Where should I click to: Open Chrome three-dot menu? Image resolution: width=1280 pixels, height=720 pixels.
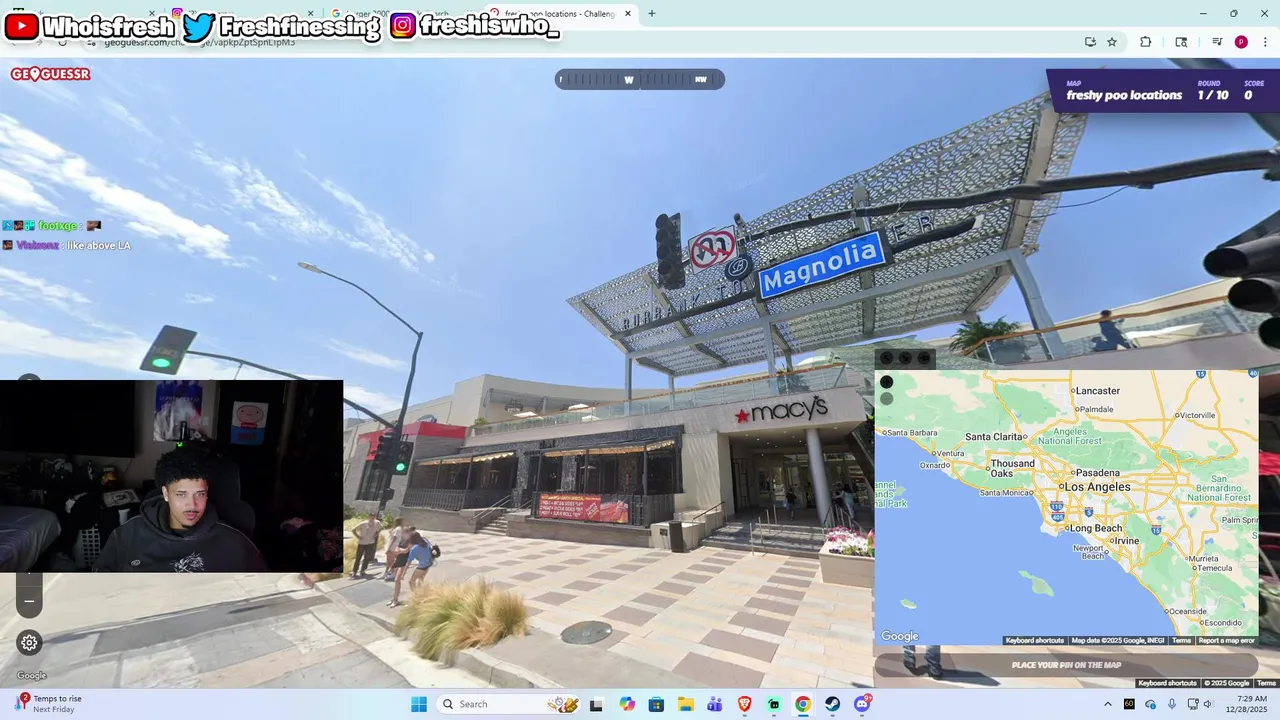1266,42
